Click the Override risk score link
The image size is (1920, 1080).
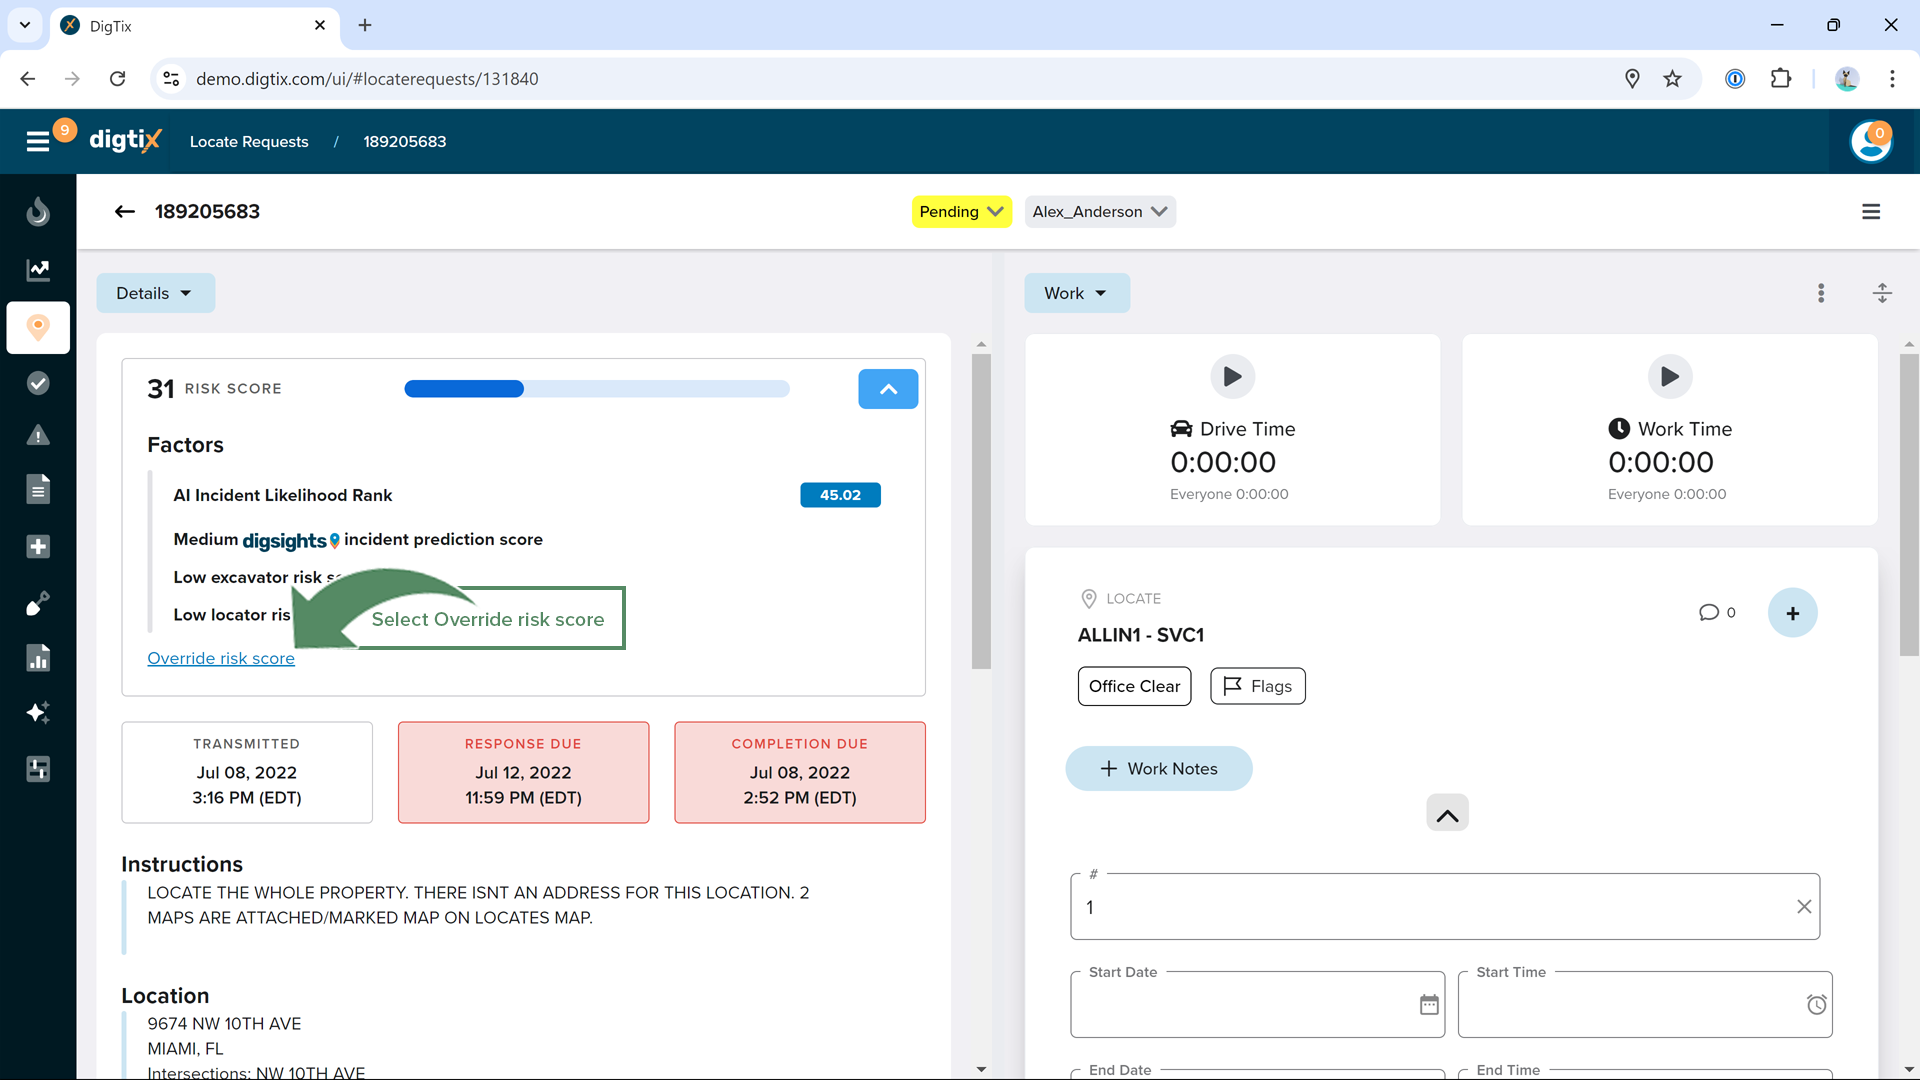221,658
